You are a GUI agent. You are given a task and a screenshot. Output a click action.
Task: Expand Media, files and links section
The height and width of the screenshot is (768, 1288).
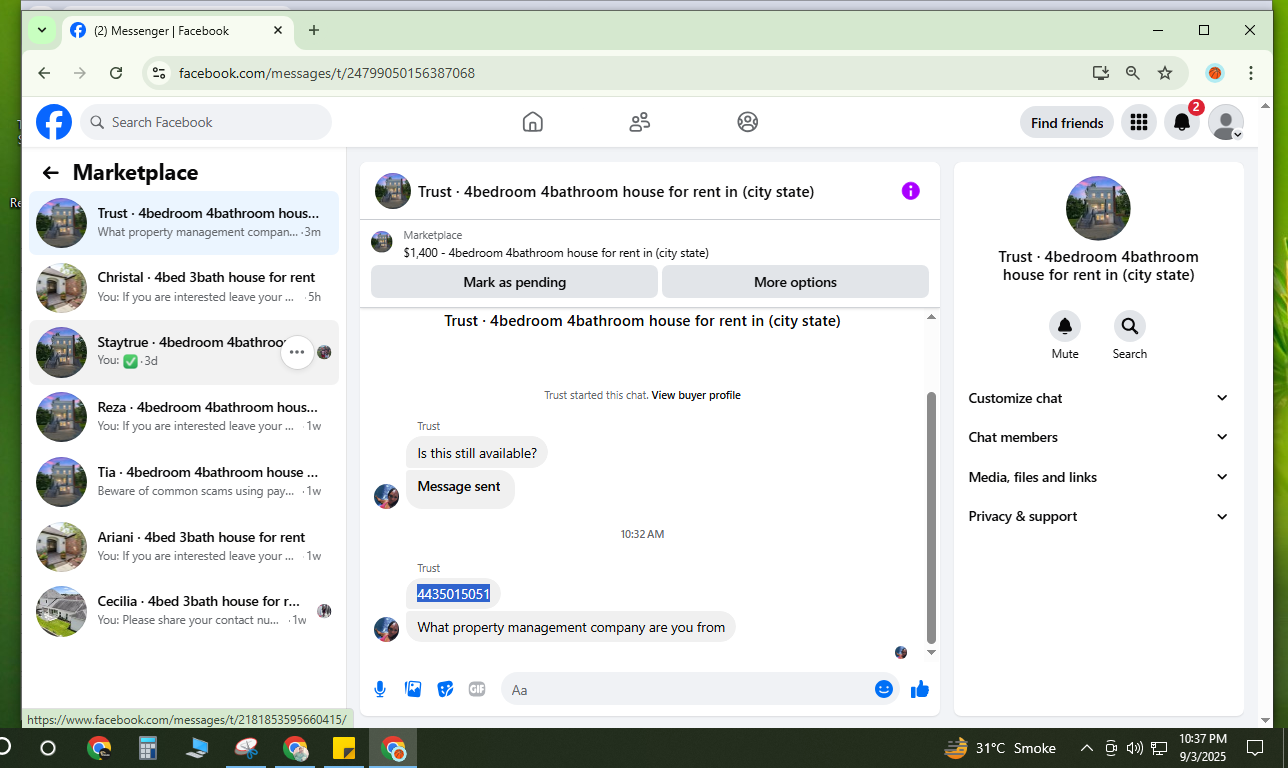(x=1098, y=477)
